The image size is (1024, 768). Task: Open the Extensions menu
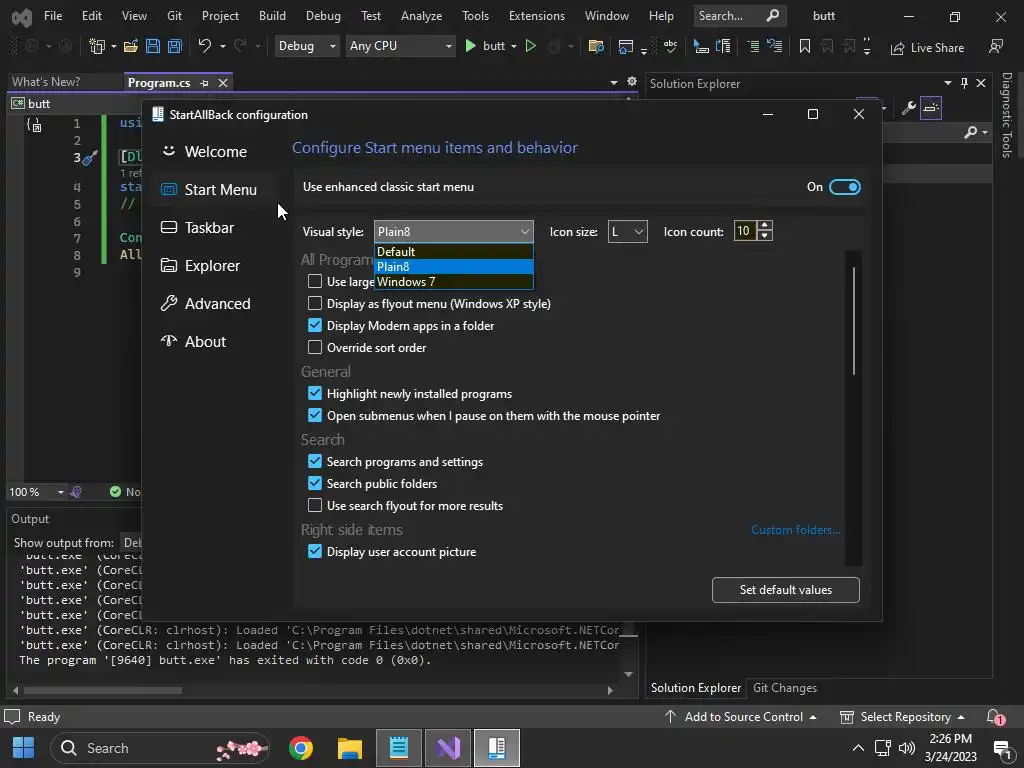coord(537,16)
